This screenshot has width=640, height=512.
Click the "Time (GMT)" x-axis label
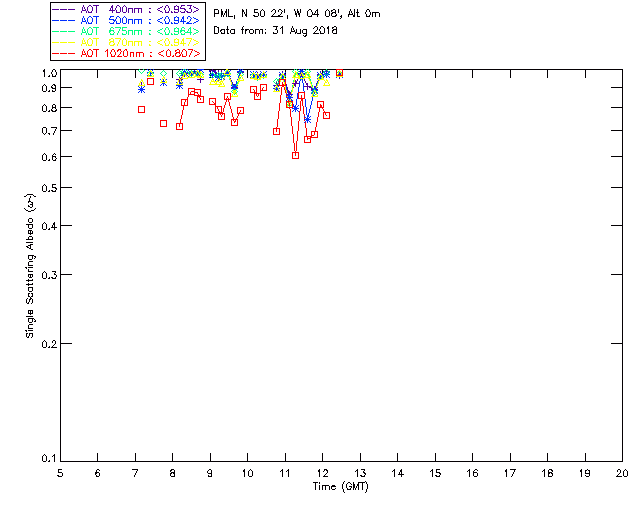[x=340, y=487]
